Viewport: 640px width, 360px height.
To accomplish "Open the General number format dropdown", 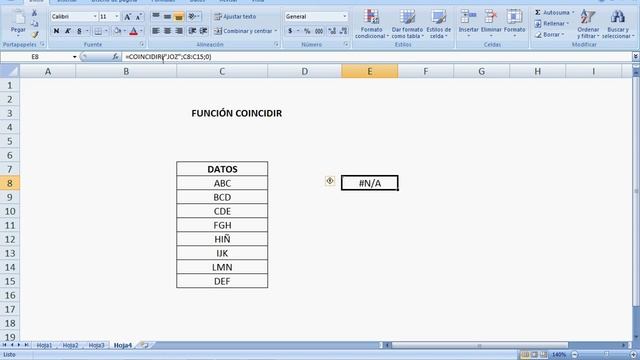I will 345,17.
